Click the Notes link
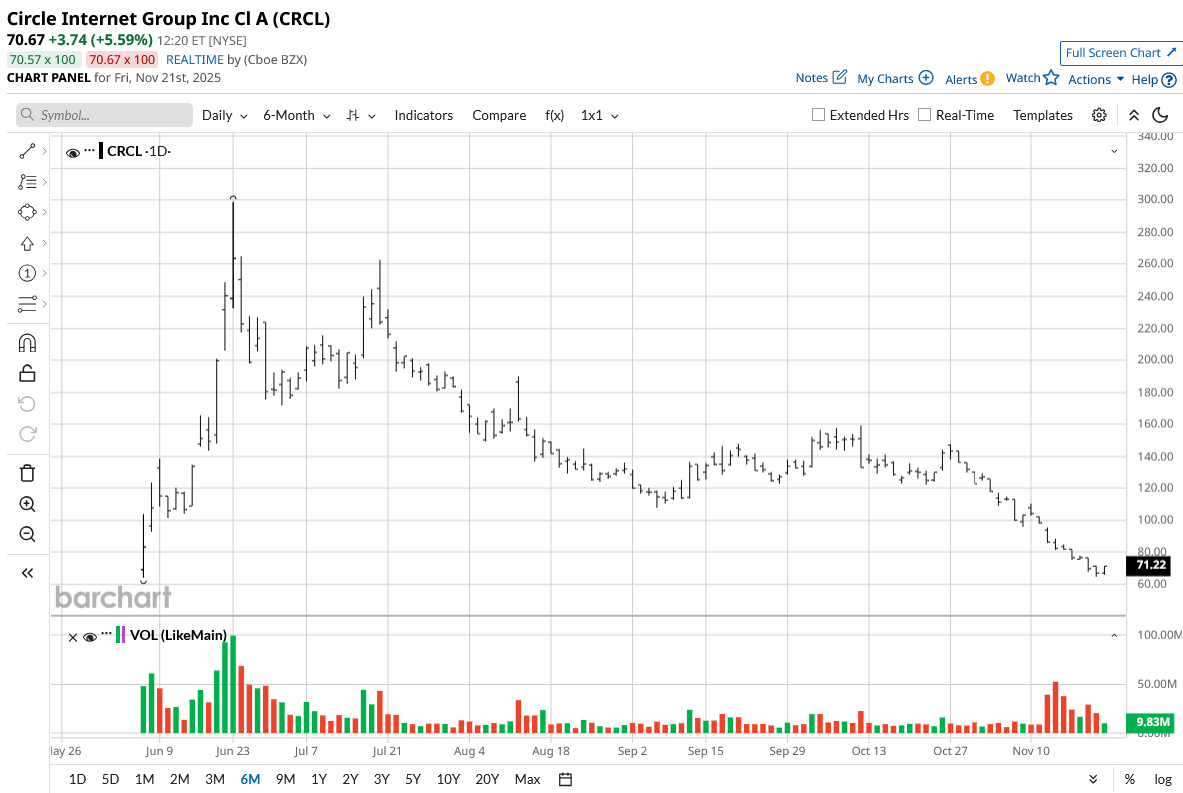The image size is (1183, 793). point(812,78)
